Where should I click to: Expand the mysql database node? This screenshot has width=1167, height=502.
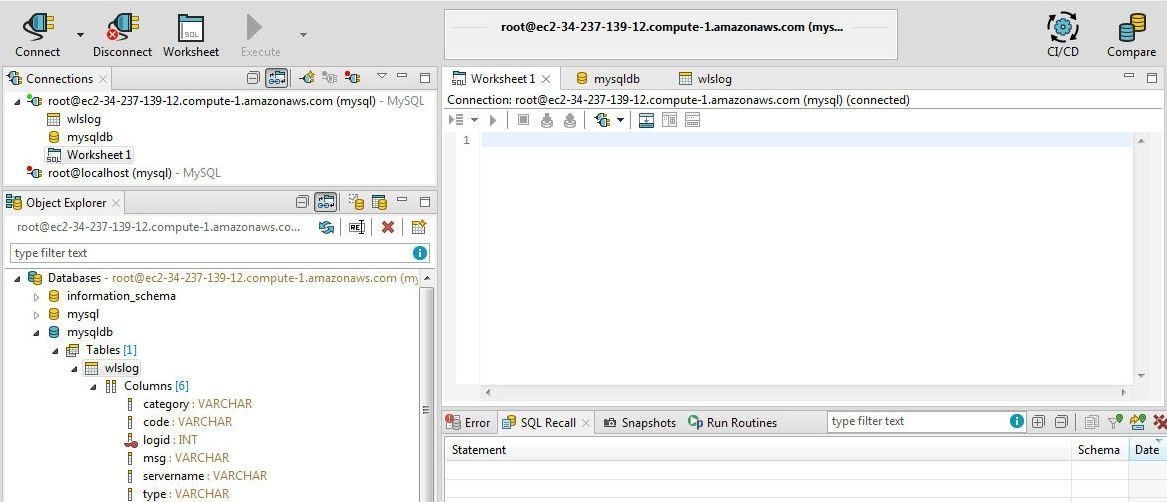[x=36, y=314]
